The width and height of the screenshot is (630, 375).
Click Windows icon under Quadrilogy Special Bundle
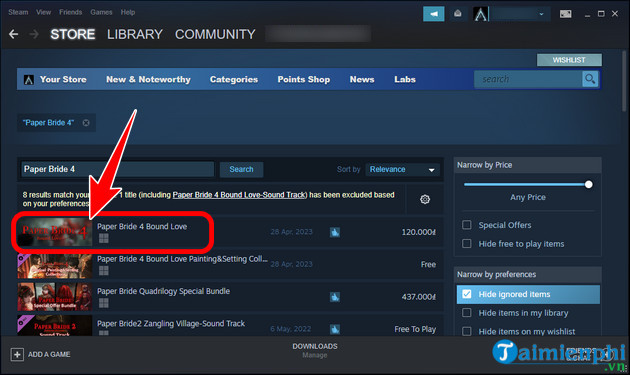coord(104,303)
